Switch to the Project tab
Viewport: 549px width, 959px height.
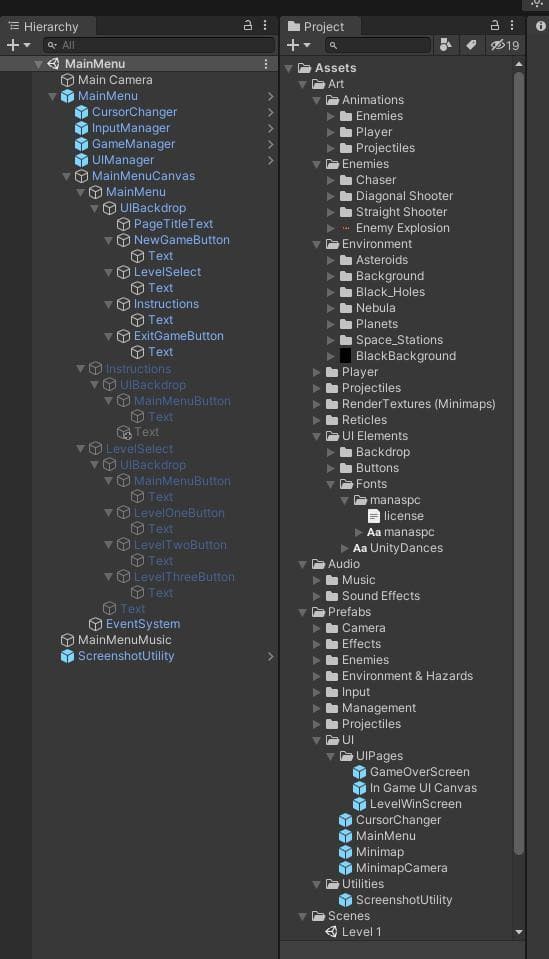pyautogui.click(x=317, y=26)
